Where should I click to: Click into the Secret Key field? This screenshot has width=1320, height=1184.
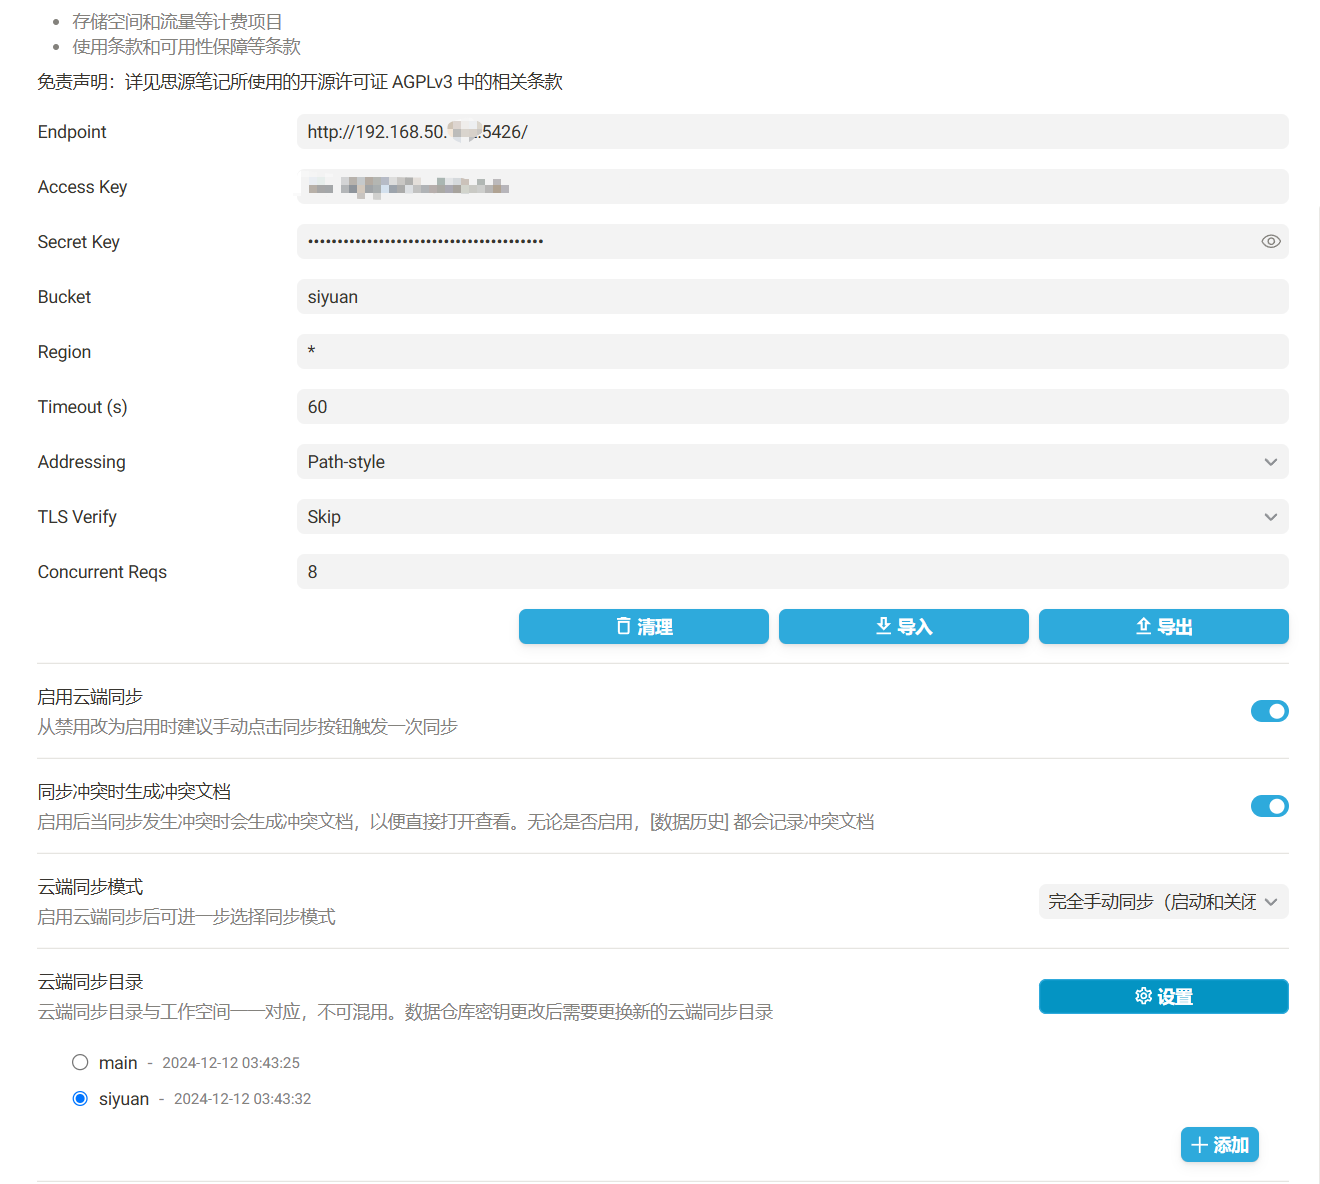click(x=792, y=242)
